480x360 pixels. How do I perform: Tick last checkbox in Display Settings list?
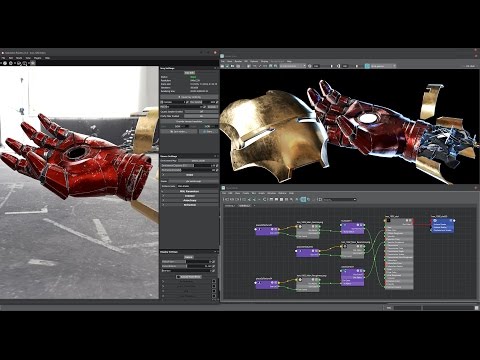[x=214, y=296]
